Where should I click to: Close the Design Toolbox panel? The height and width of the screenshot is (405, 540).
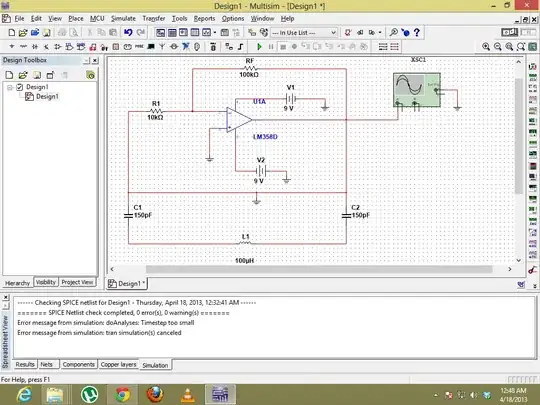coord(95,61)
